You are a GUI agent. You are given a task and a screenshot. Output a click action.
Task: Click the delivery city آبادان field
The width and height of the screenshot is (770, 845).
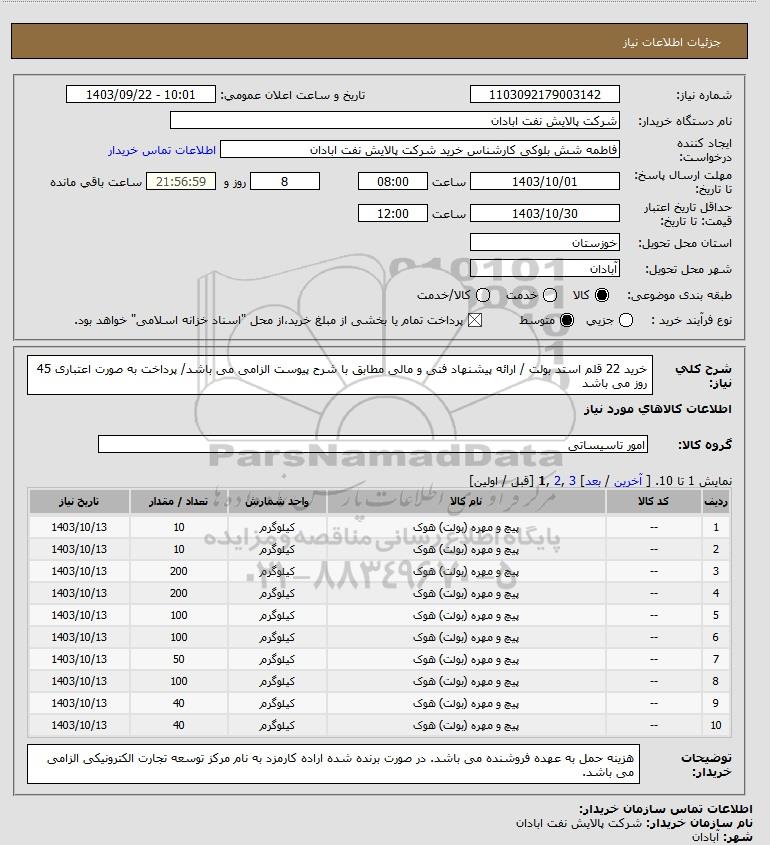[545, 268]
